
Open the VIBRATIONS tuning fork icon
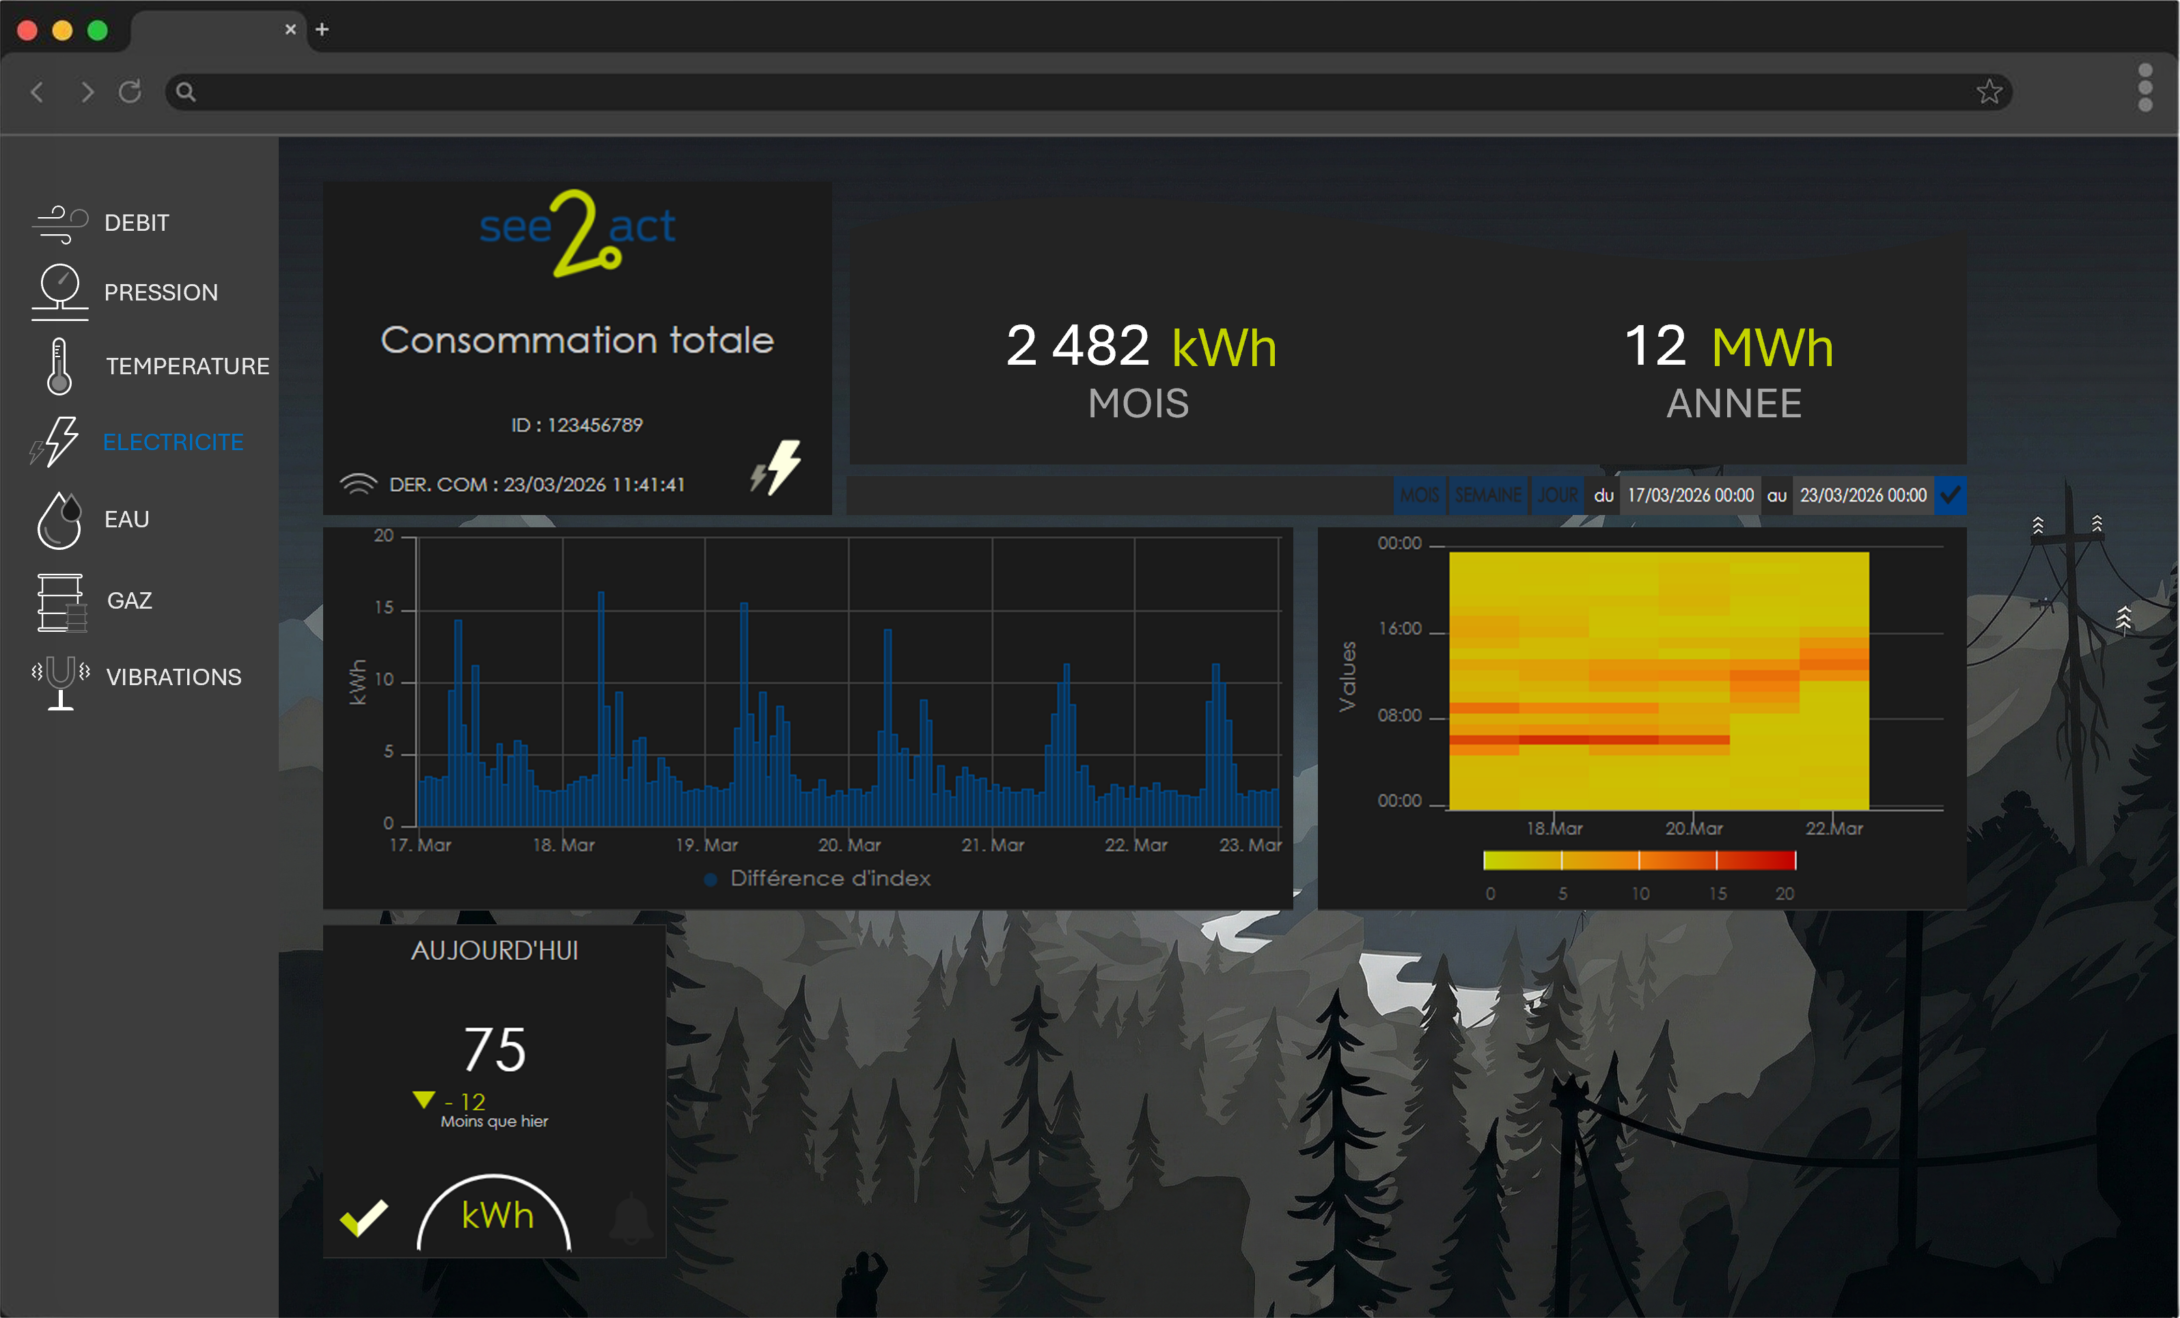click(x=60, y=680)
